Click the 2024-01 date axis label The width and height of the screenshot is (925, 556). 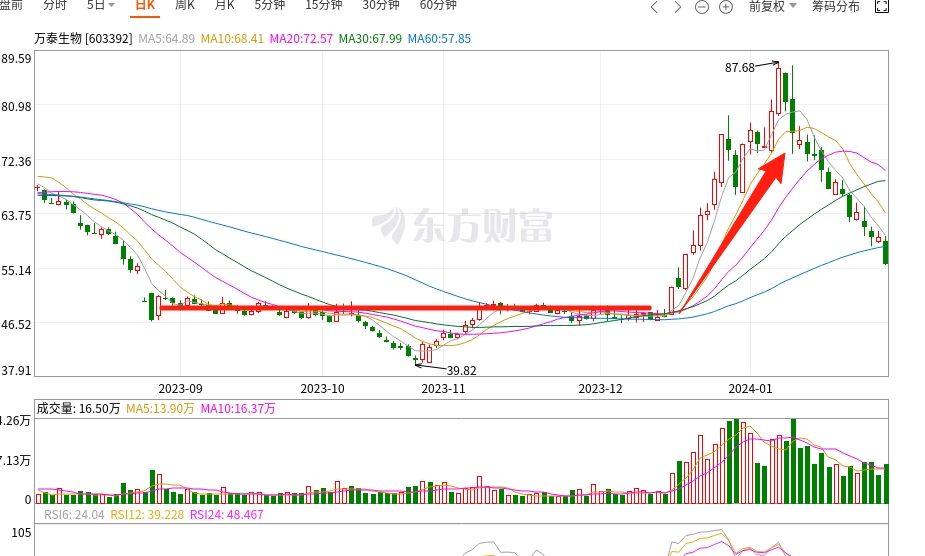(x=750, y=388)
